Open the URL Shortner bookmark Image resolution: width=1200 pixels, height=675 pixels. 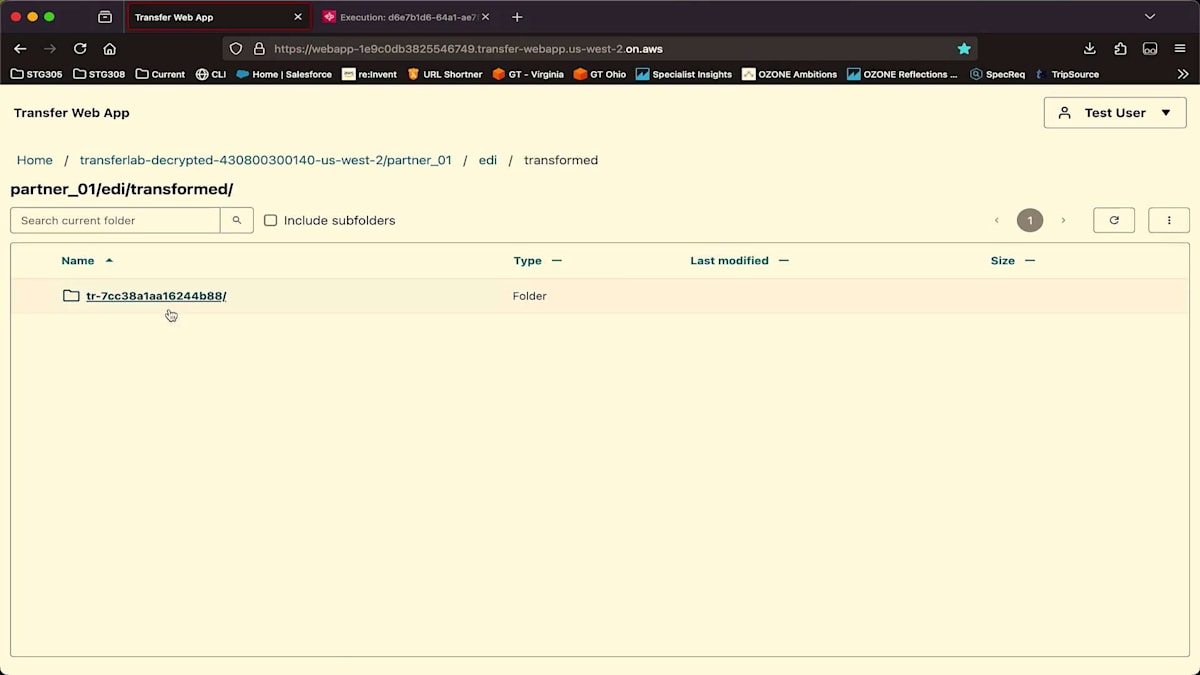445,74
